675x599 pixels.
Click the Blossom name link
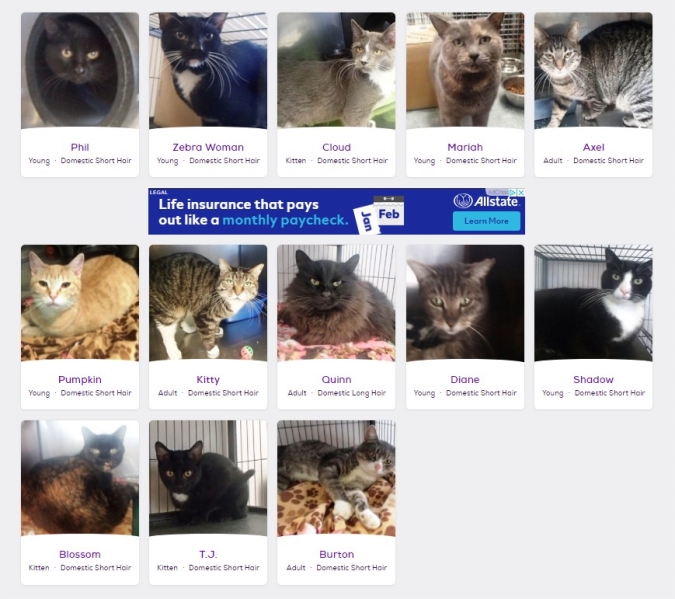pos(80,555)
